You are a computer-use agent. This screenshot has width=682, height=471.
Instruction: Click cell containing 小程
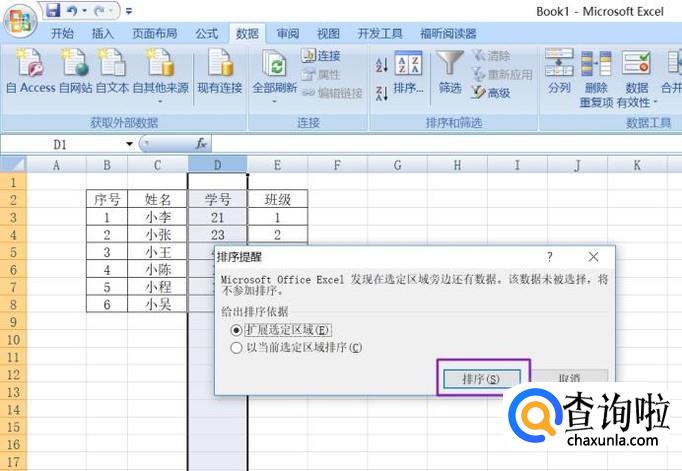click(157, 287)
